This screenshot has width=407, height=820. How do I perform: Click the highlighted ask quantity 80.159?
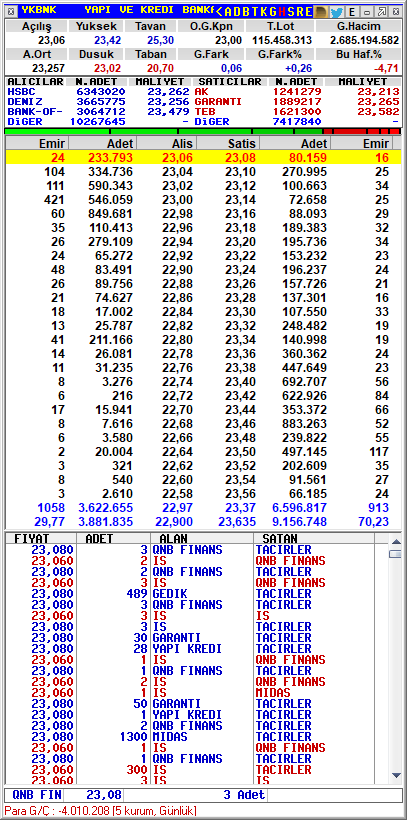pos(306,158)
